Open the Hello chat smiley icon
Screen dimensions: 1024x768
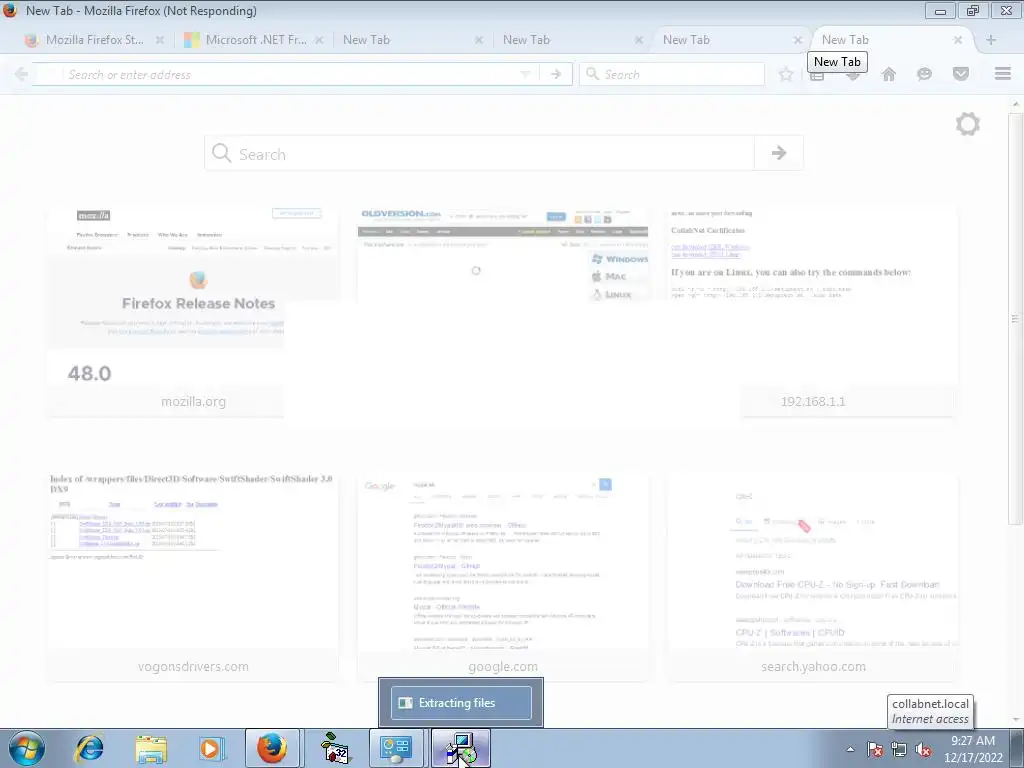coord(924,74)
